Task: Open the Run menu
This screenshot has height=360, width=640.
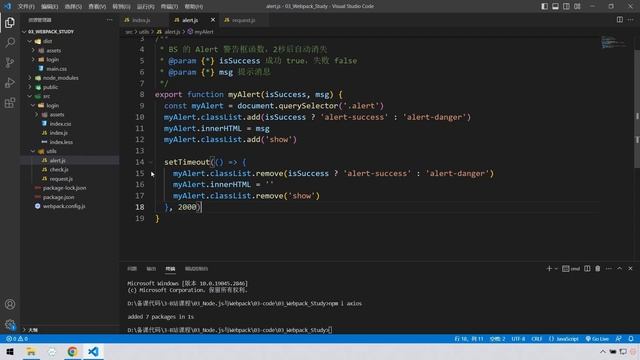Action: click(x=145, y=7)
